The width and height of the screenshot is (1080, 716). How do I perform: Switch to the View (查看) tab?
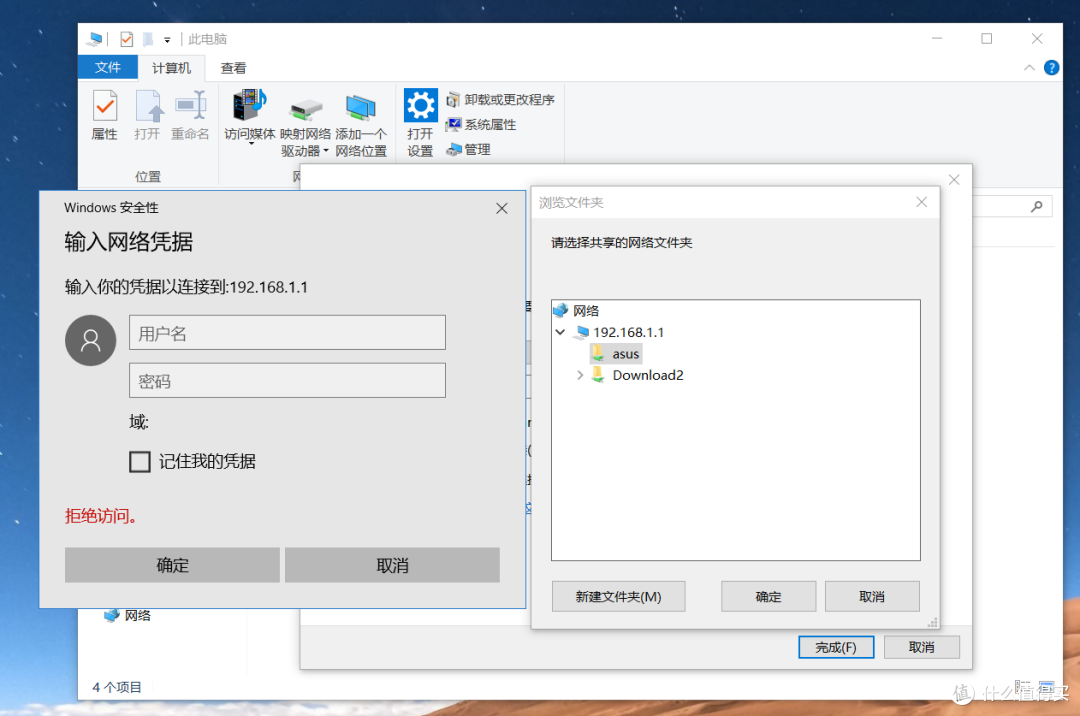(233, 67)
